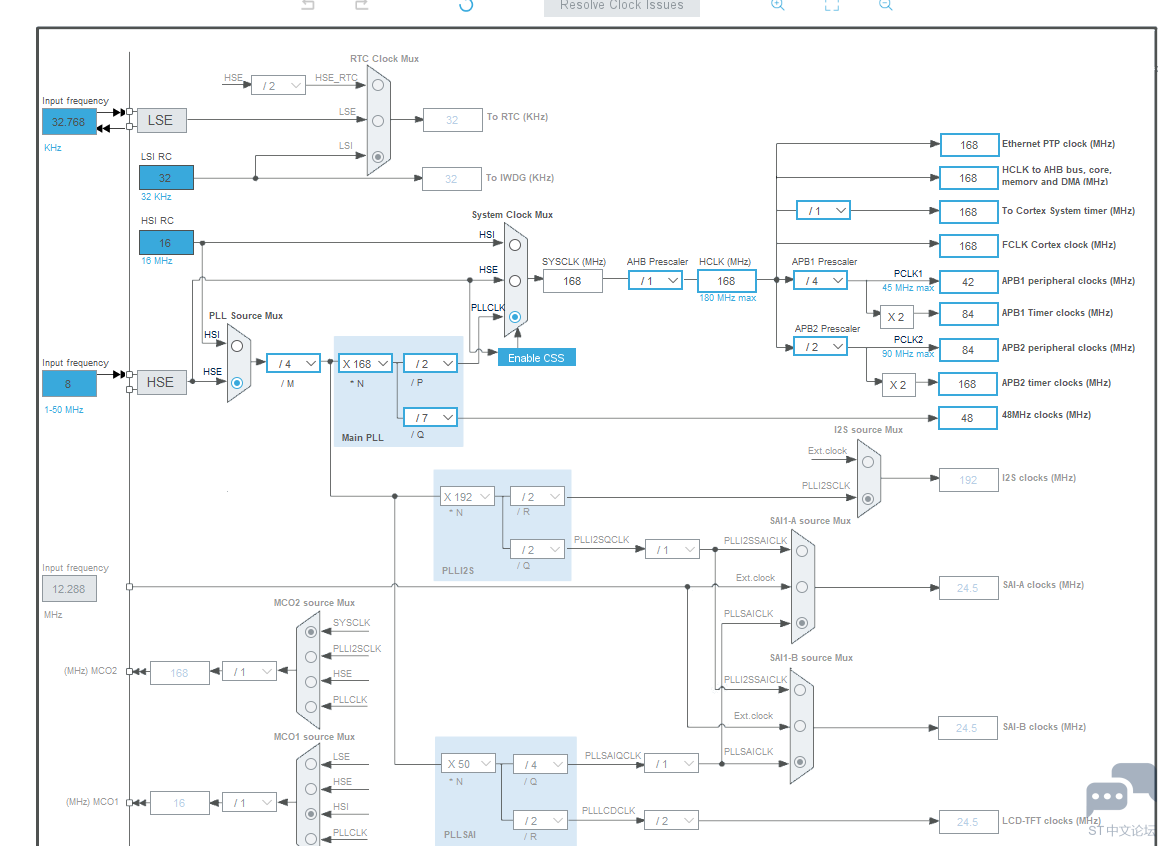The image size is (1165, 846).
Task: Select HSI in PLL Source Mux
Action: click(237, 346)
